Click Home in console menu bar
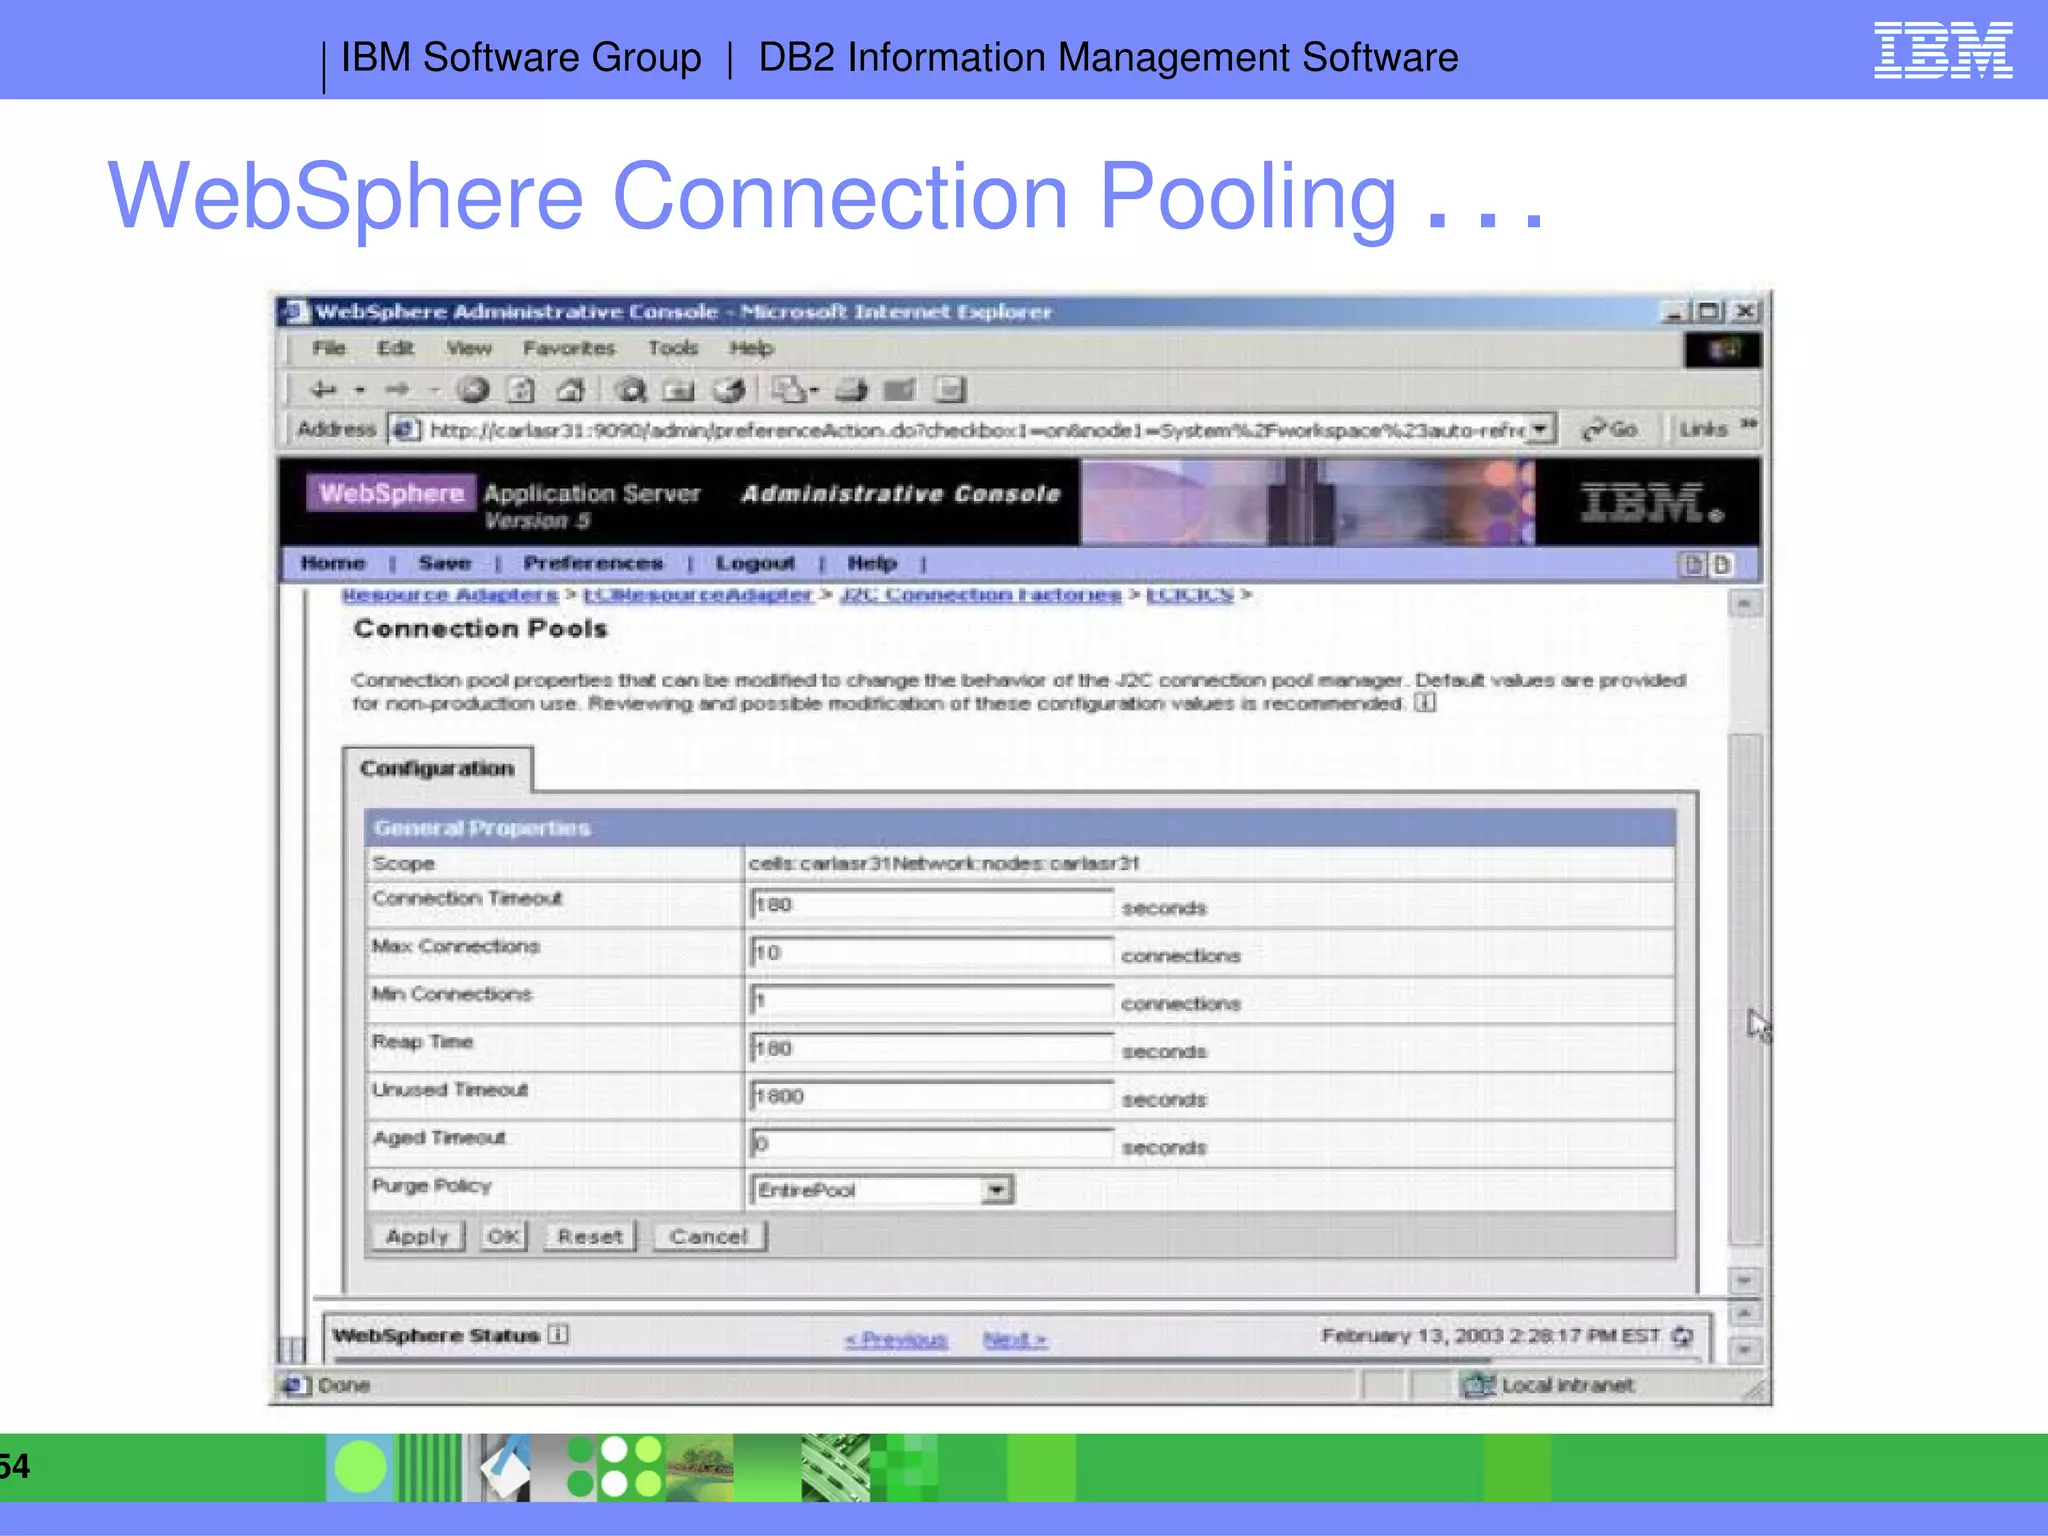This screenshot has width=2048, height=1536. (333, 563)
